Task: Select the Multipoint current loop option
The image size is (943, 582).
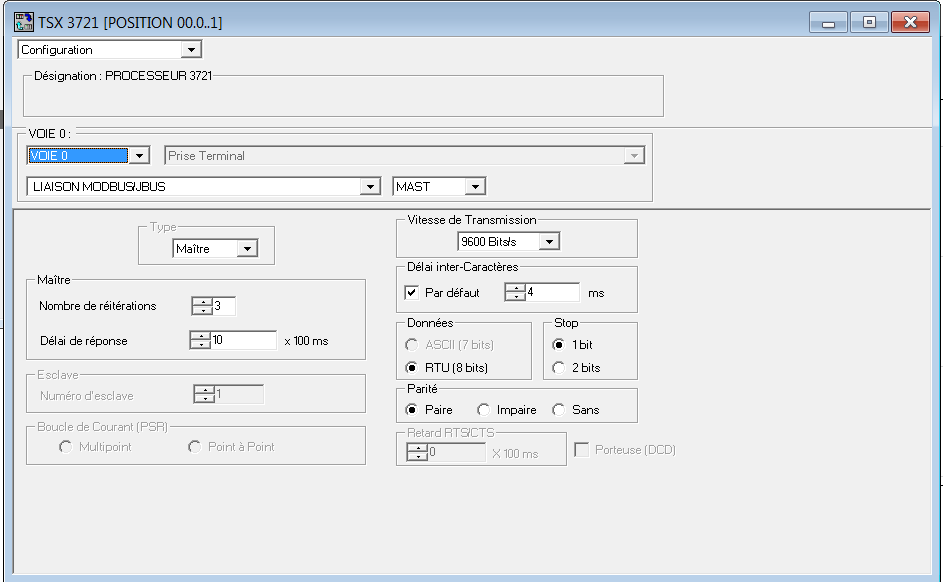Action: click(x=66, y=447)
